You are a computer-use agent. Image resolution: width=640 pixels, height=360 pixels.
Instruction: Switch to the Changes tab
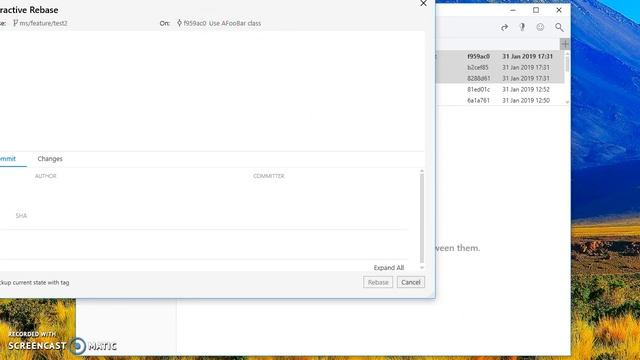(x=50, y=159)
